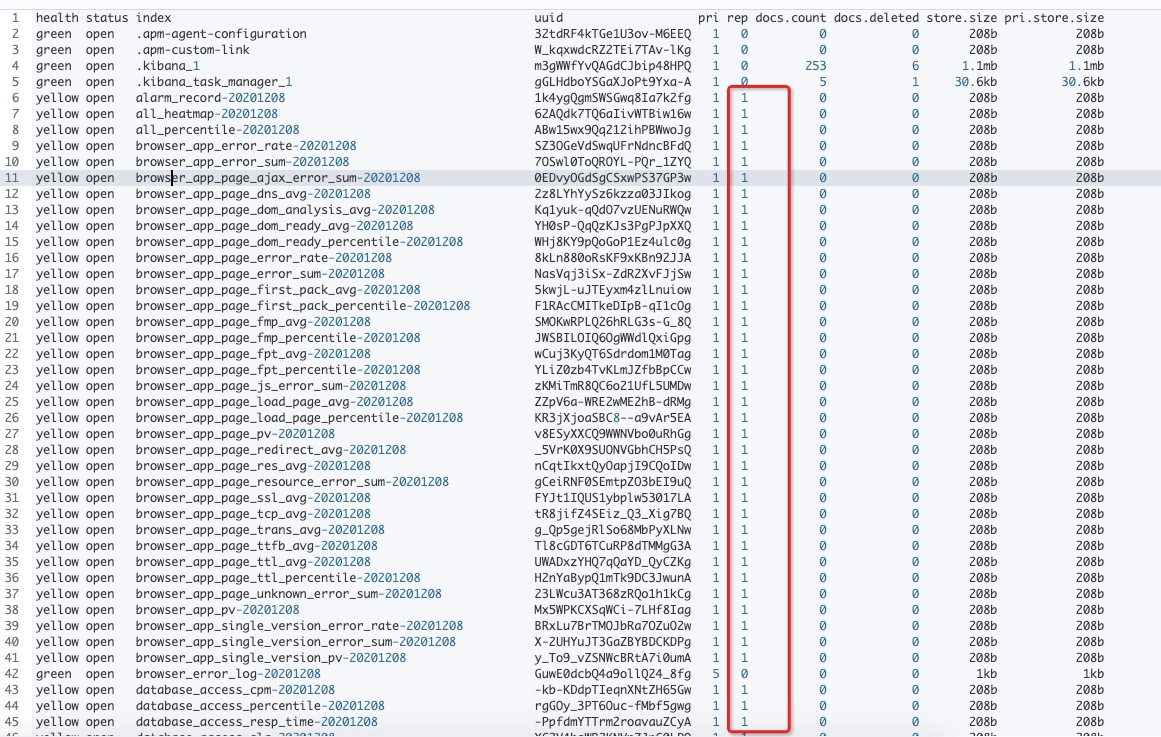Click 'browser_app_page_load_page_percentile-20201208' text
Viewport: 1161px width, 737px height.
click(x=299, y=418)
